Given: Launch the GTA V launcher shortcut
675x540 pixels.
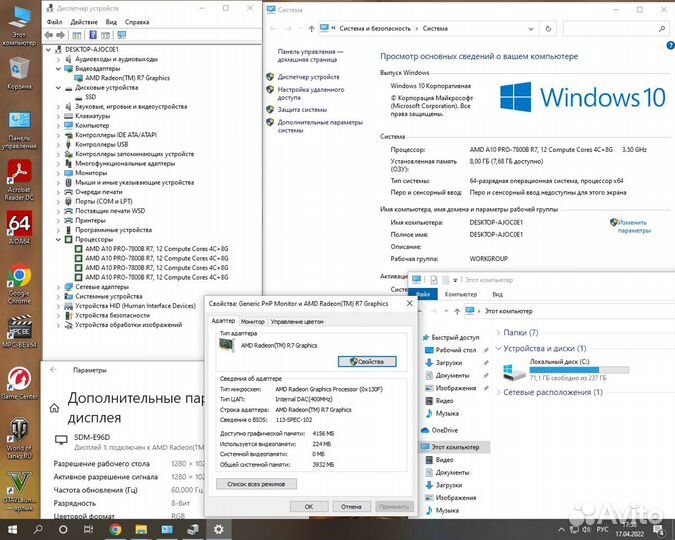Looking at the screenshot, I should 19,491.
